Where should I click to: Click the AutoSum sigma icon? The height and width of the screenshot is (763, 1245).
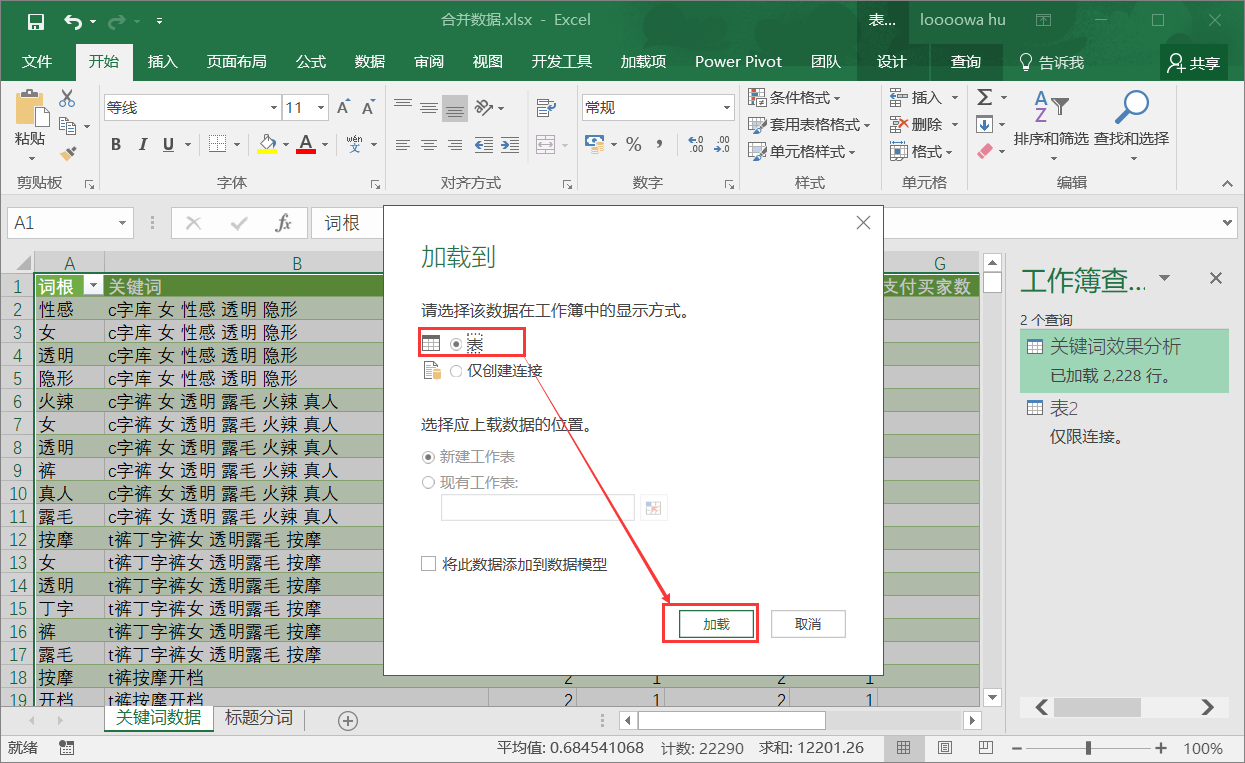pyautogui.click(x=984, y=97)
